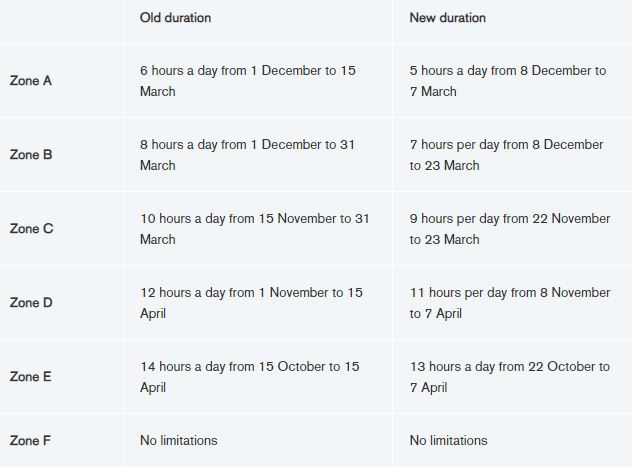Click Zone E's new duration, 13 hours a day
633x472 pixels.
(509, 377)
